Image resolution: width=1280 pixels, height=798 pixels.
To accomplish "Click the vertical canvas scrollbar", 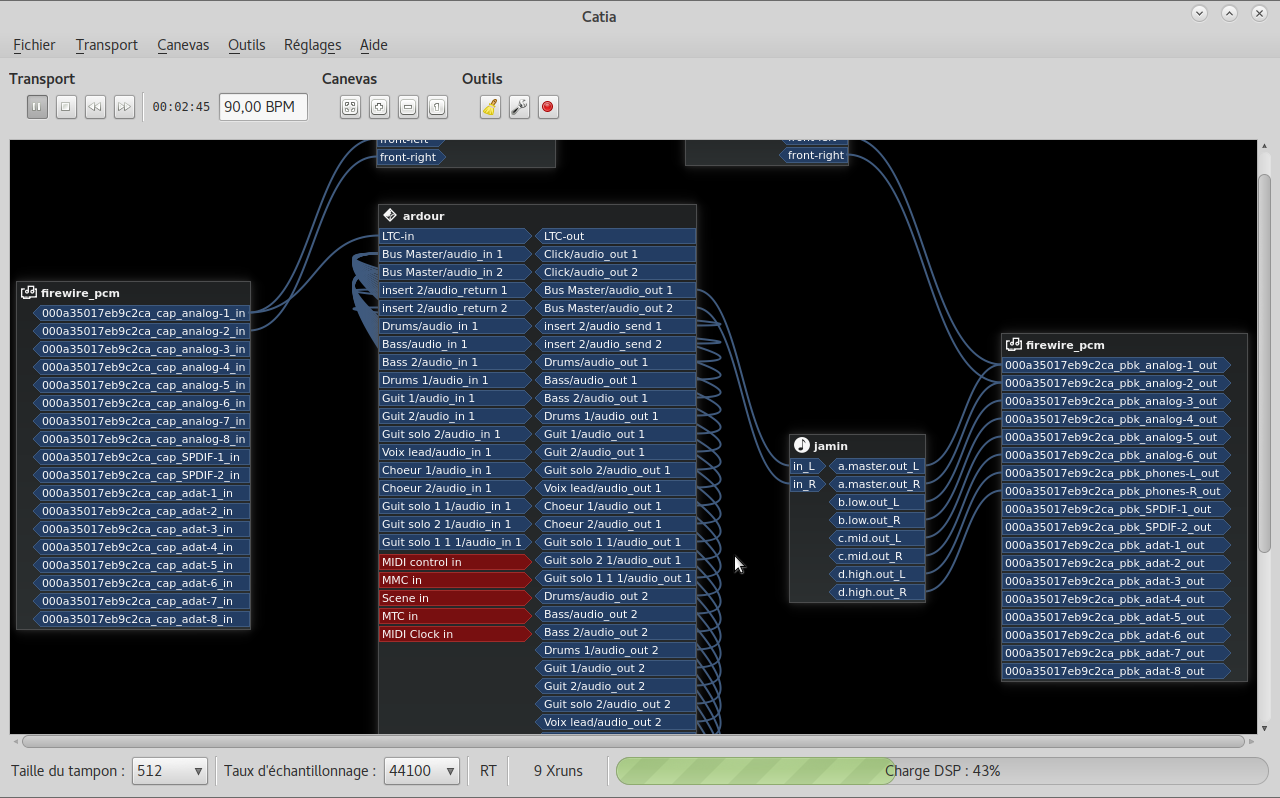I will click(1264, 365).
